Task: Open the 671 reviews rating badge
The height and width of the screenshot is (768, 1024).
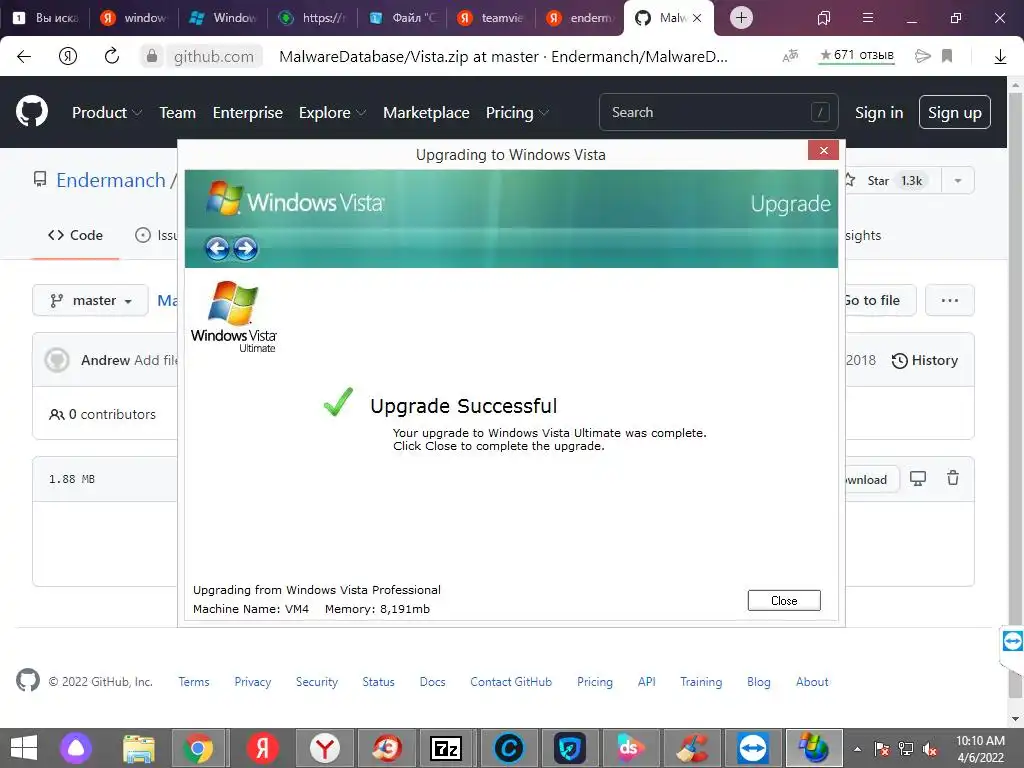Action: click(x=856, y=56)
